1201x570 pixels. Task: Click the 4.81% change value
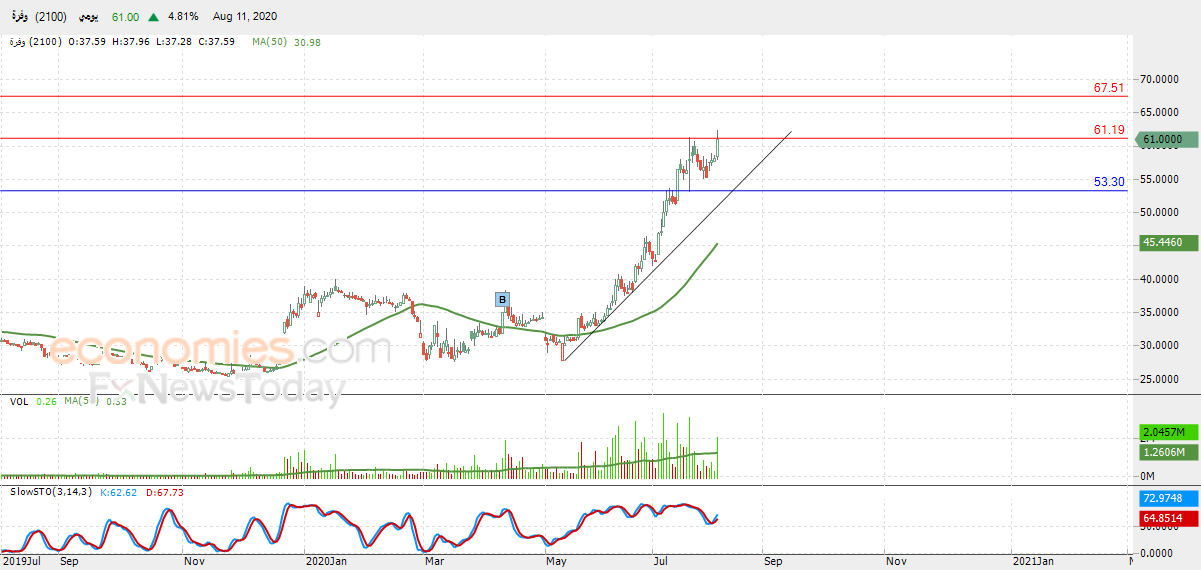pyautogui.click(x=183, y=17)
